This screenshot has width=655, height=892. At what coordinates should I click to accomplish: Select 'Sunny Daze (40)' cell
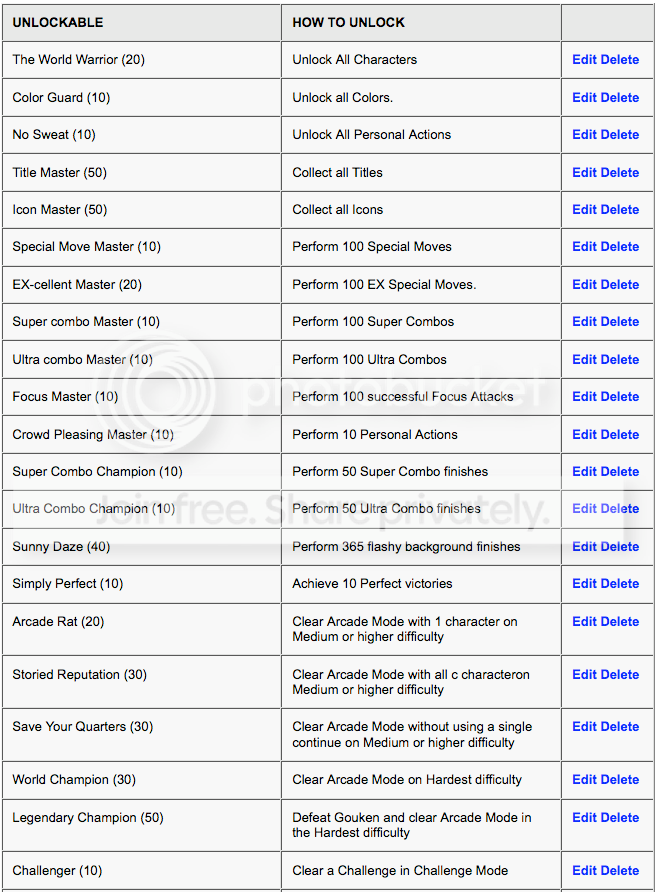142,547
